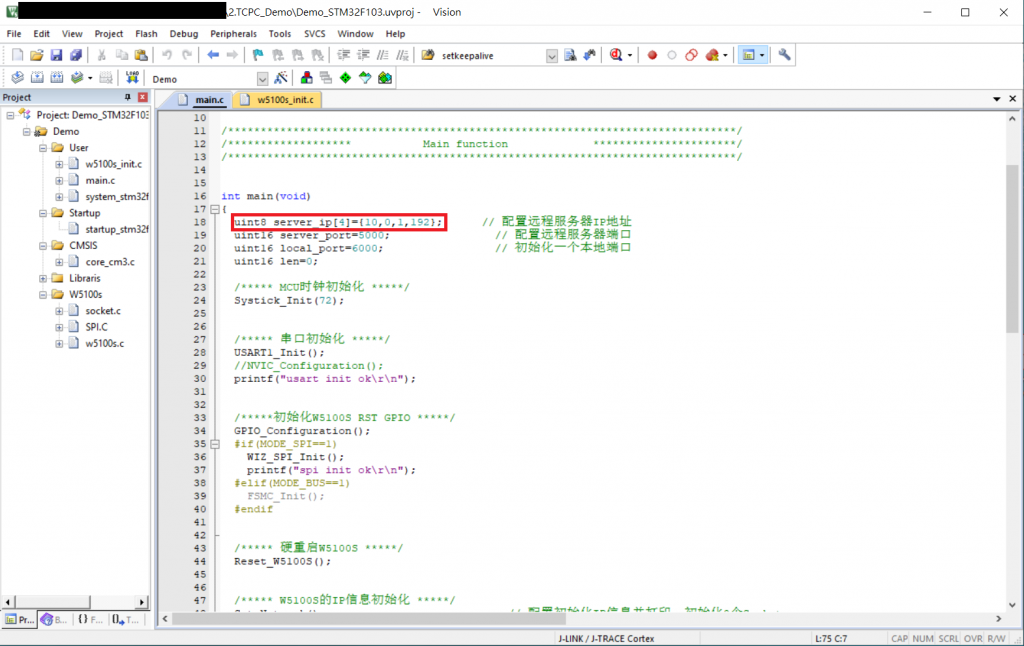Image resolution: width=1024 pixels, height=646 pixels.
Task: Switch to the w5100s_init.c editor tab
Action: click(x=278, y=100)
